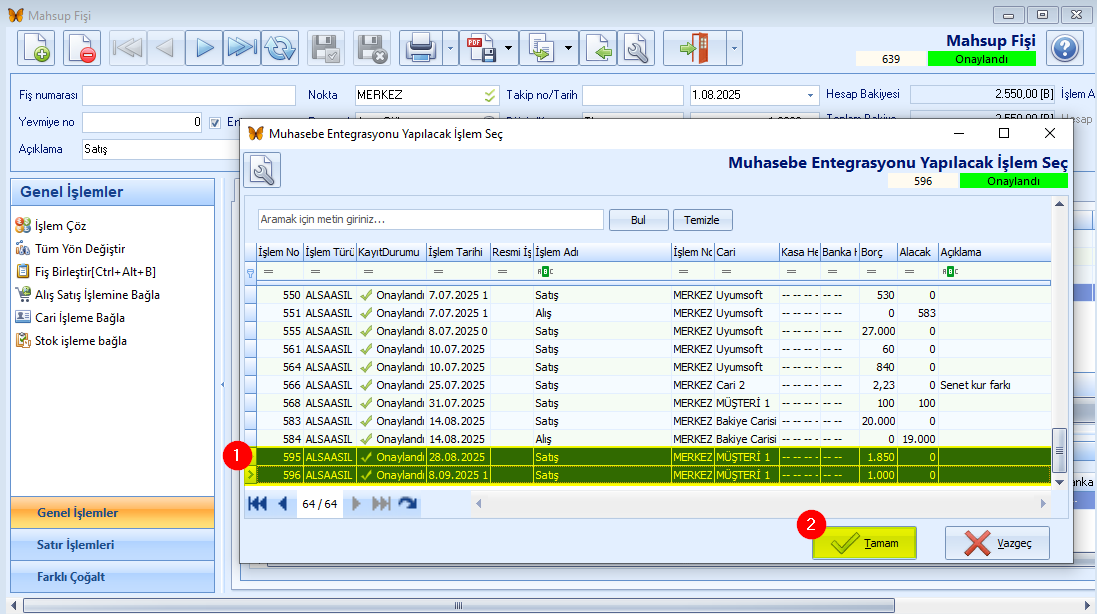Open the blue help question mark icon
The image size is (1097, 614).
pos(1065,48)
